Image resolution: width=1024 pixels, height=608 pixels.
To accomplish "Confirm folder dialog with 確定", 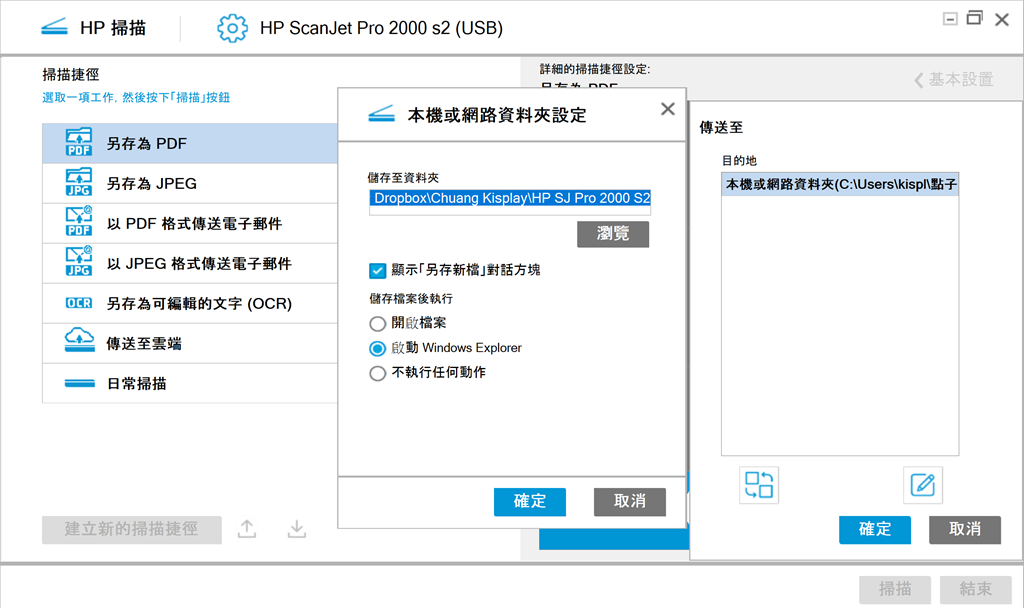I will coord(530,502).
